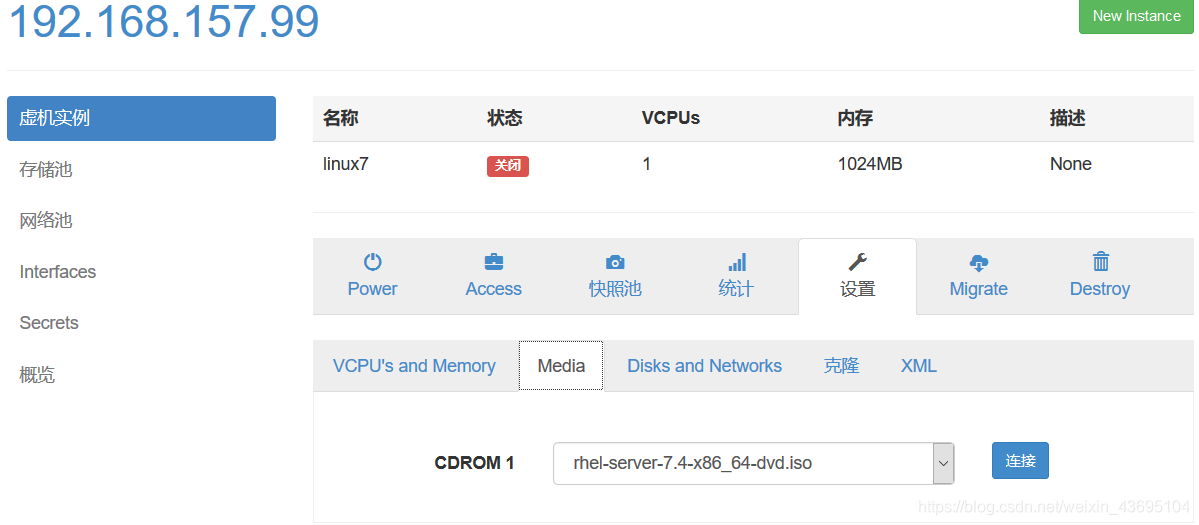The width and height of the screenshot is (1199, 525).
Task: Open 存储池 in the sidebar
Action: [46, 170]
